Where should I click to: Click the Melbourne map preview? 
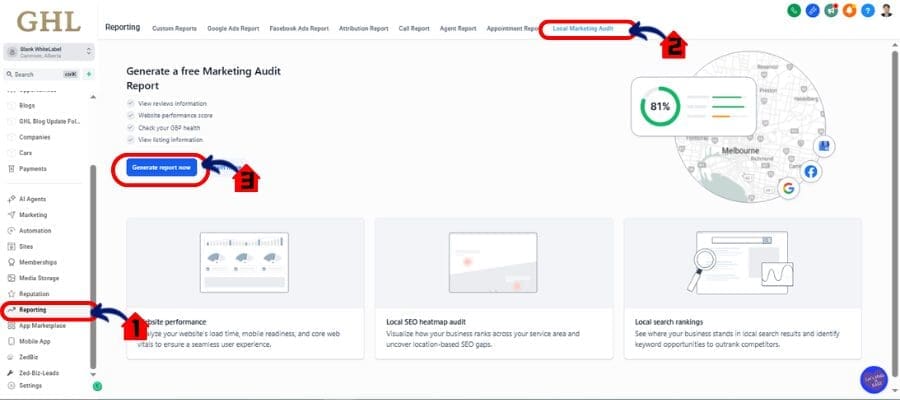coord(752,126)
